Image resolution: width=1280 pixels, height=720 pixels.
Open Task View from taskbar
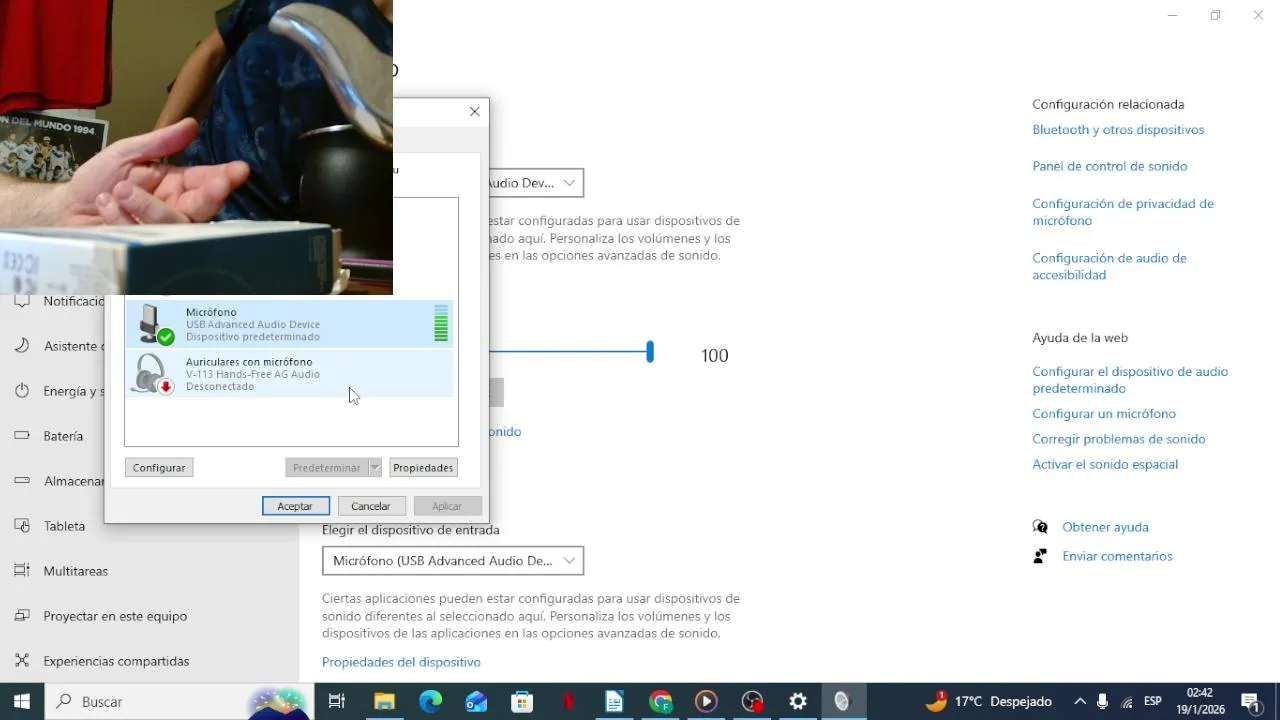click(x=337, y=702)
